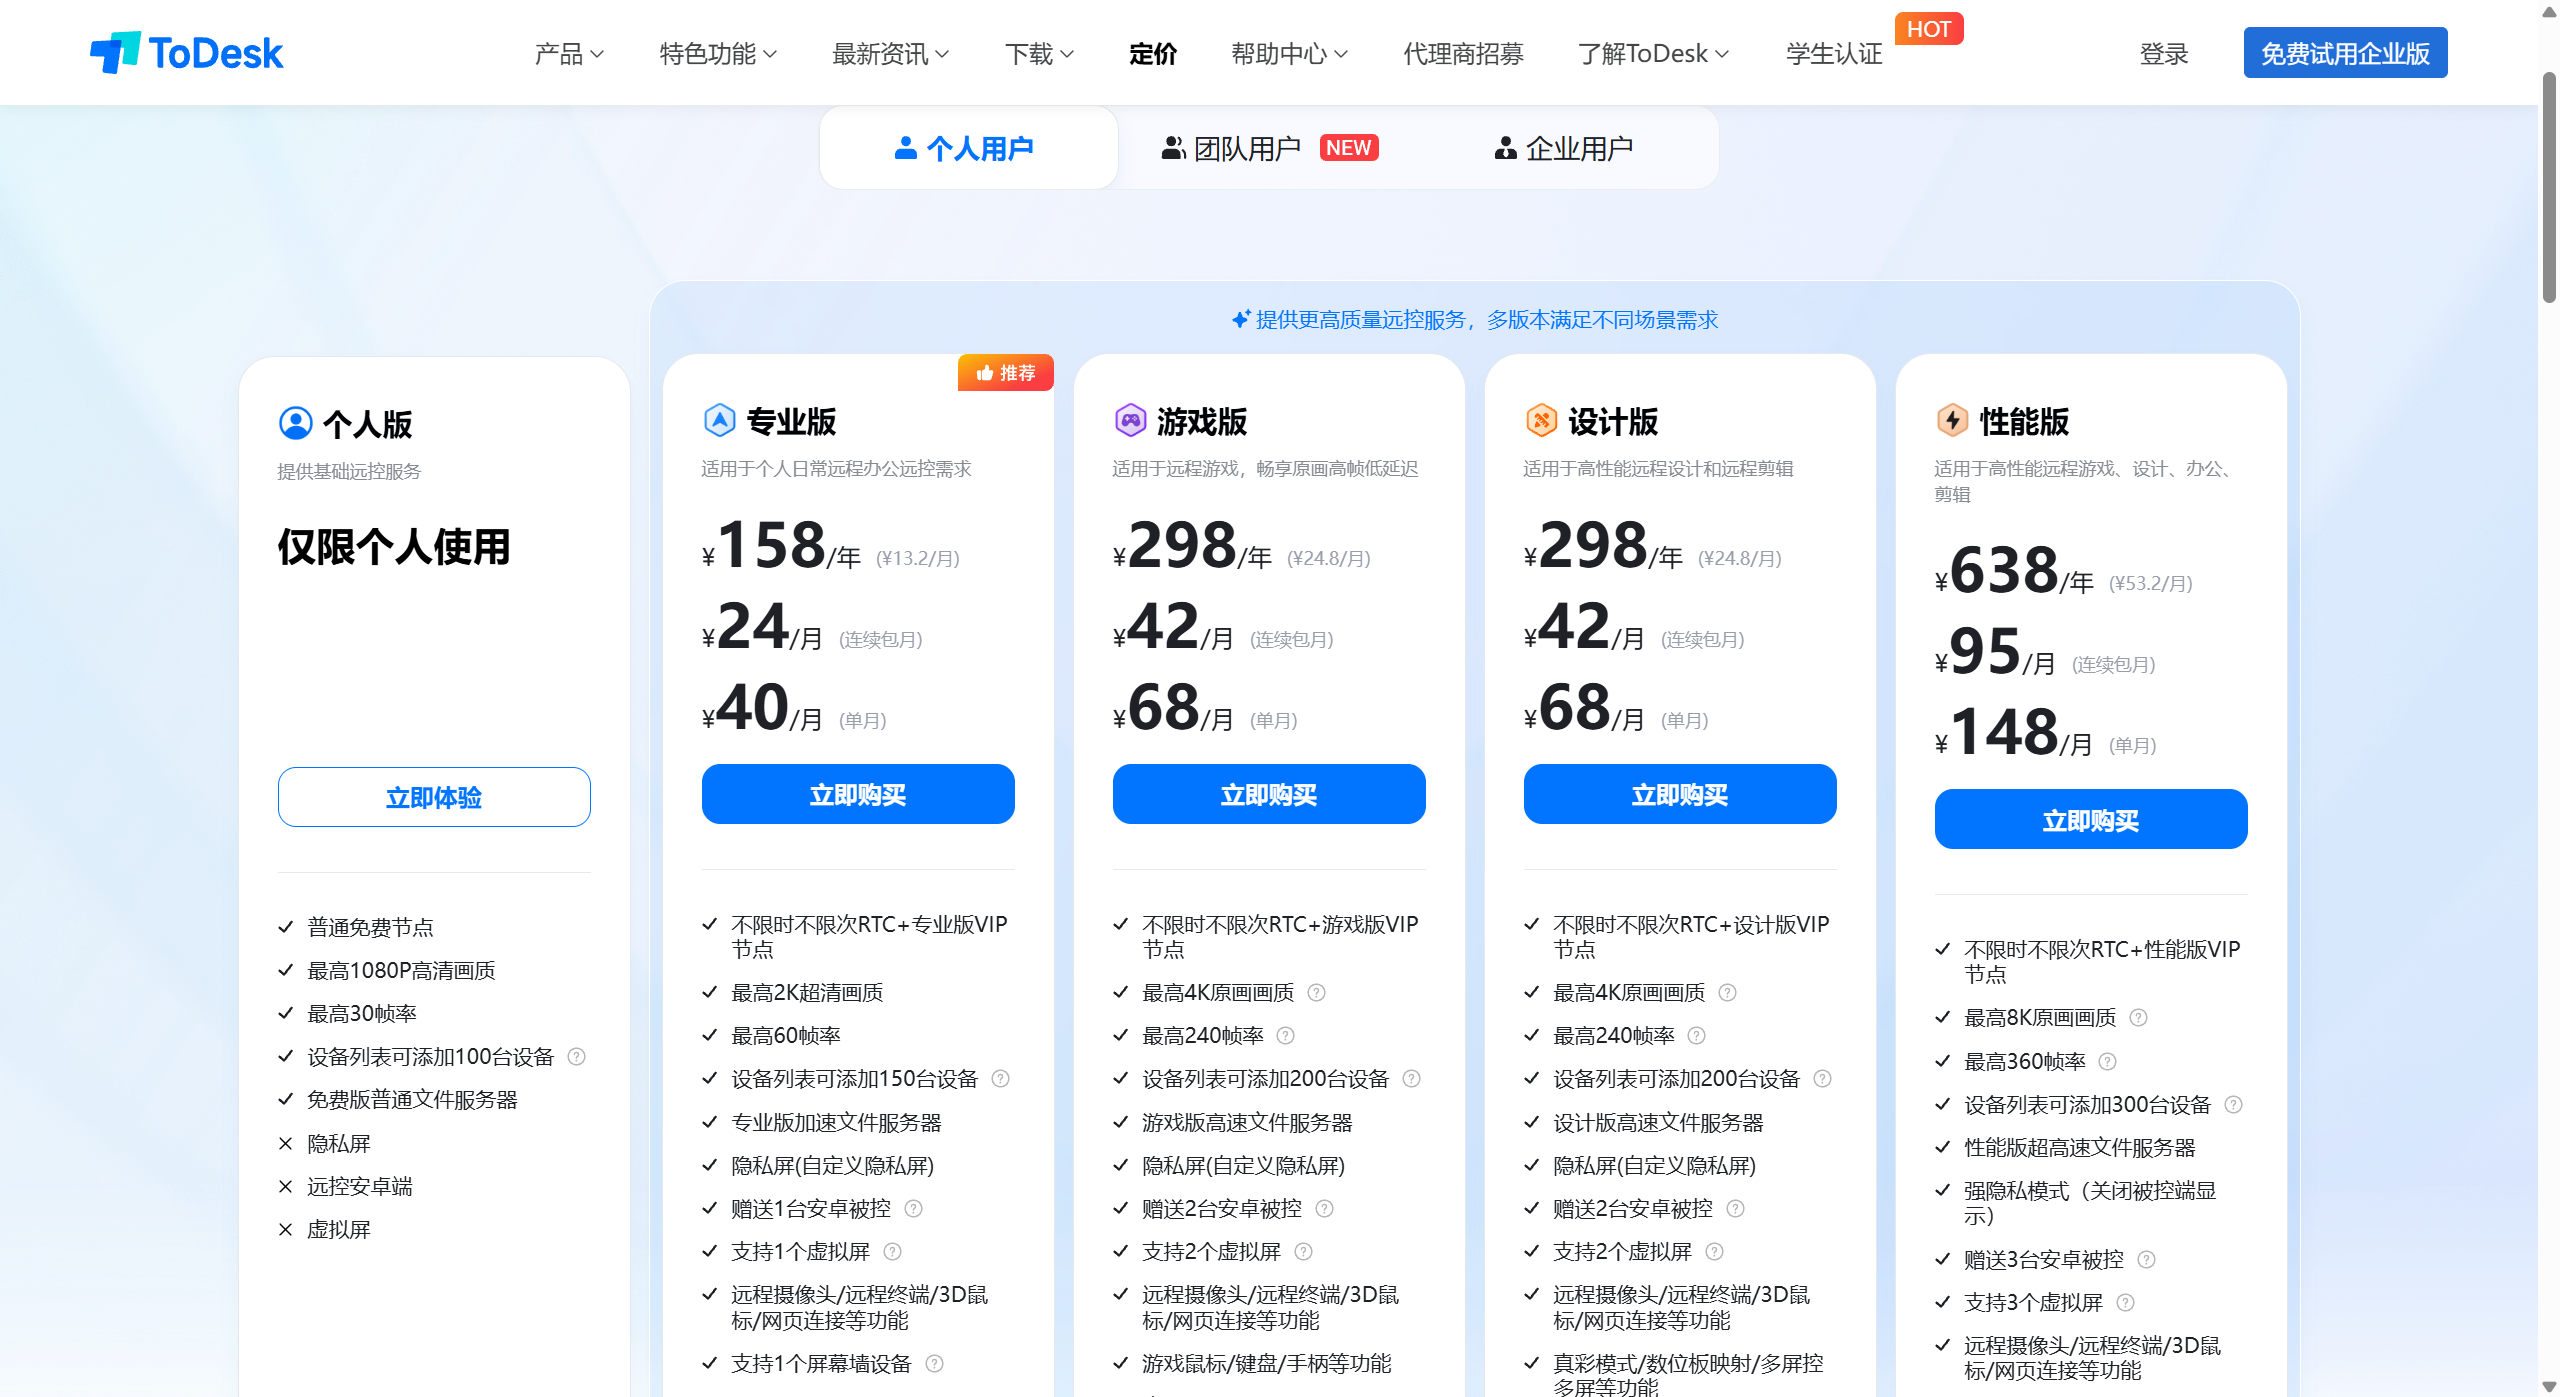Expand the 下载 dropdown menu
Image resolution: width=2560 pixels, height=1397 pixels.
point(1039,53)
